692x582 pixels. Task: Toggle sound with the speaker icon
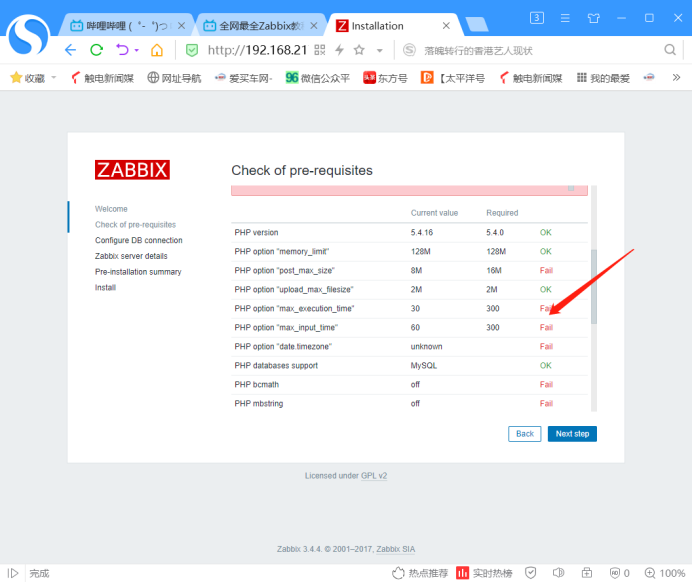[558, 573]
